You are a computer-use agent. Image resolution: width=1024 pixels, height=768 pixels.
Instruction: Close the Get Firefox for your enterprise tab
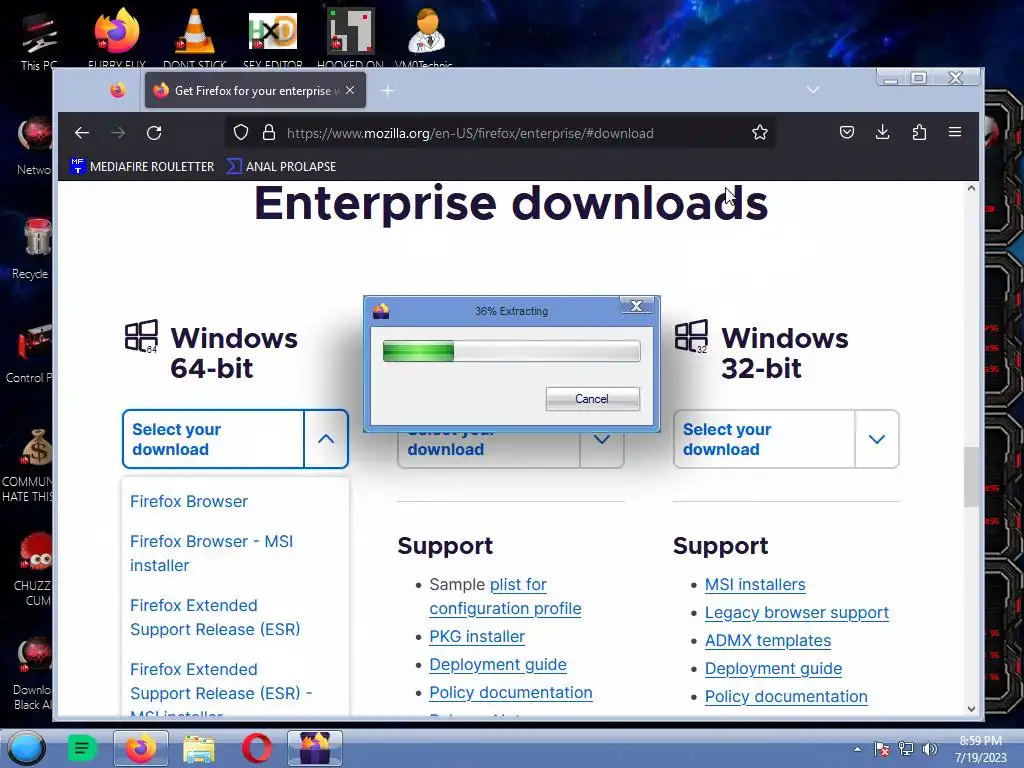351,90
